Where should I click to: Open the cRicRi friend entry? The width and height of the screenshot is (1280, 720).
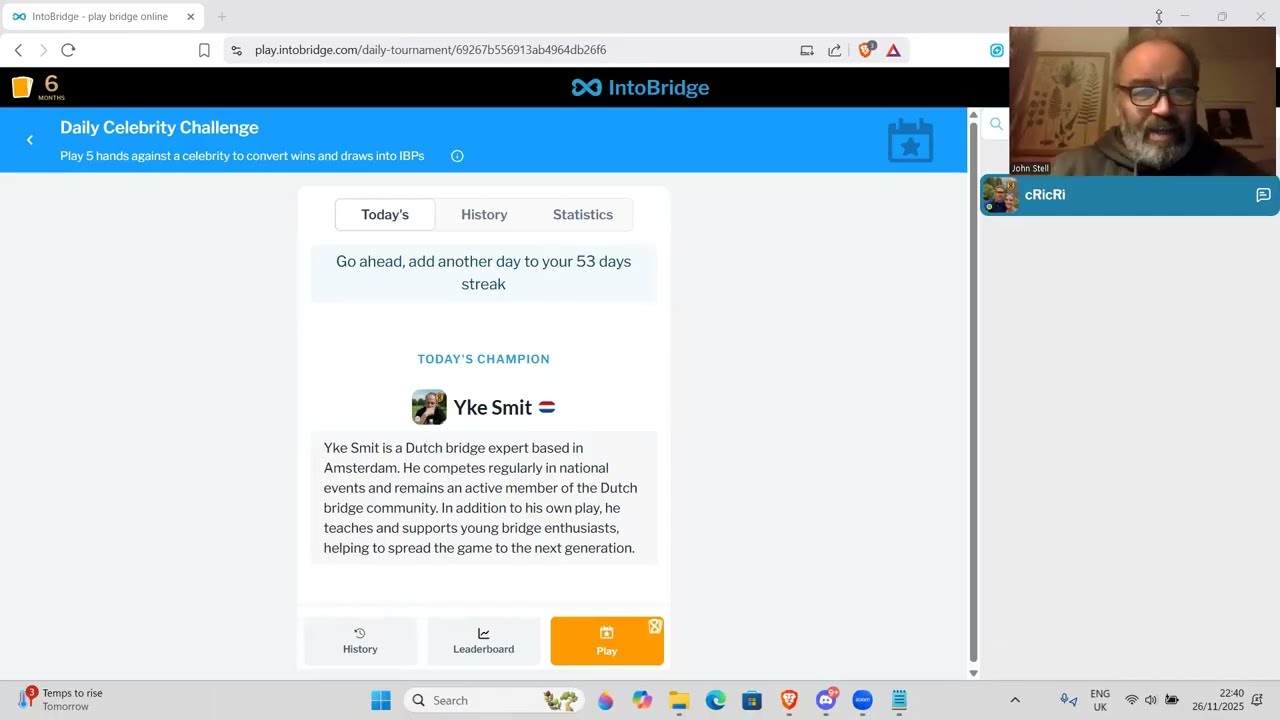(1130, 195)
